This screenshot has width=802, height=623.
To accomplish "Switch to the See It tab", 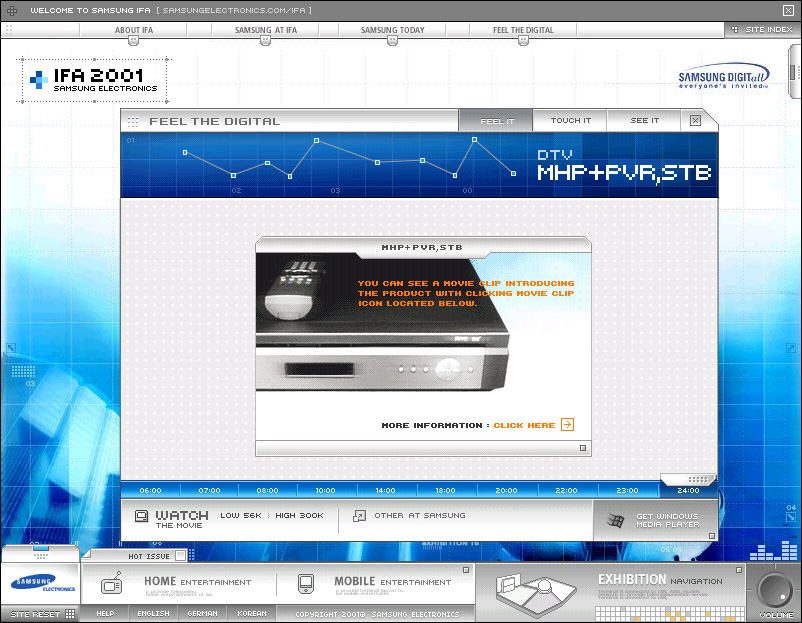I will click(644, 121).
